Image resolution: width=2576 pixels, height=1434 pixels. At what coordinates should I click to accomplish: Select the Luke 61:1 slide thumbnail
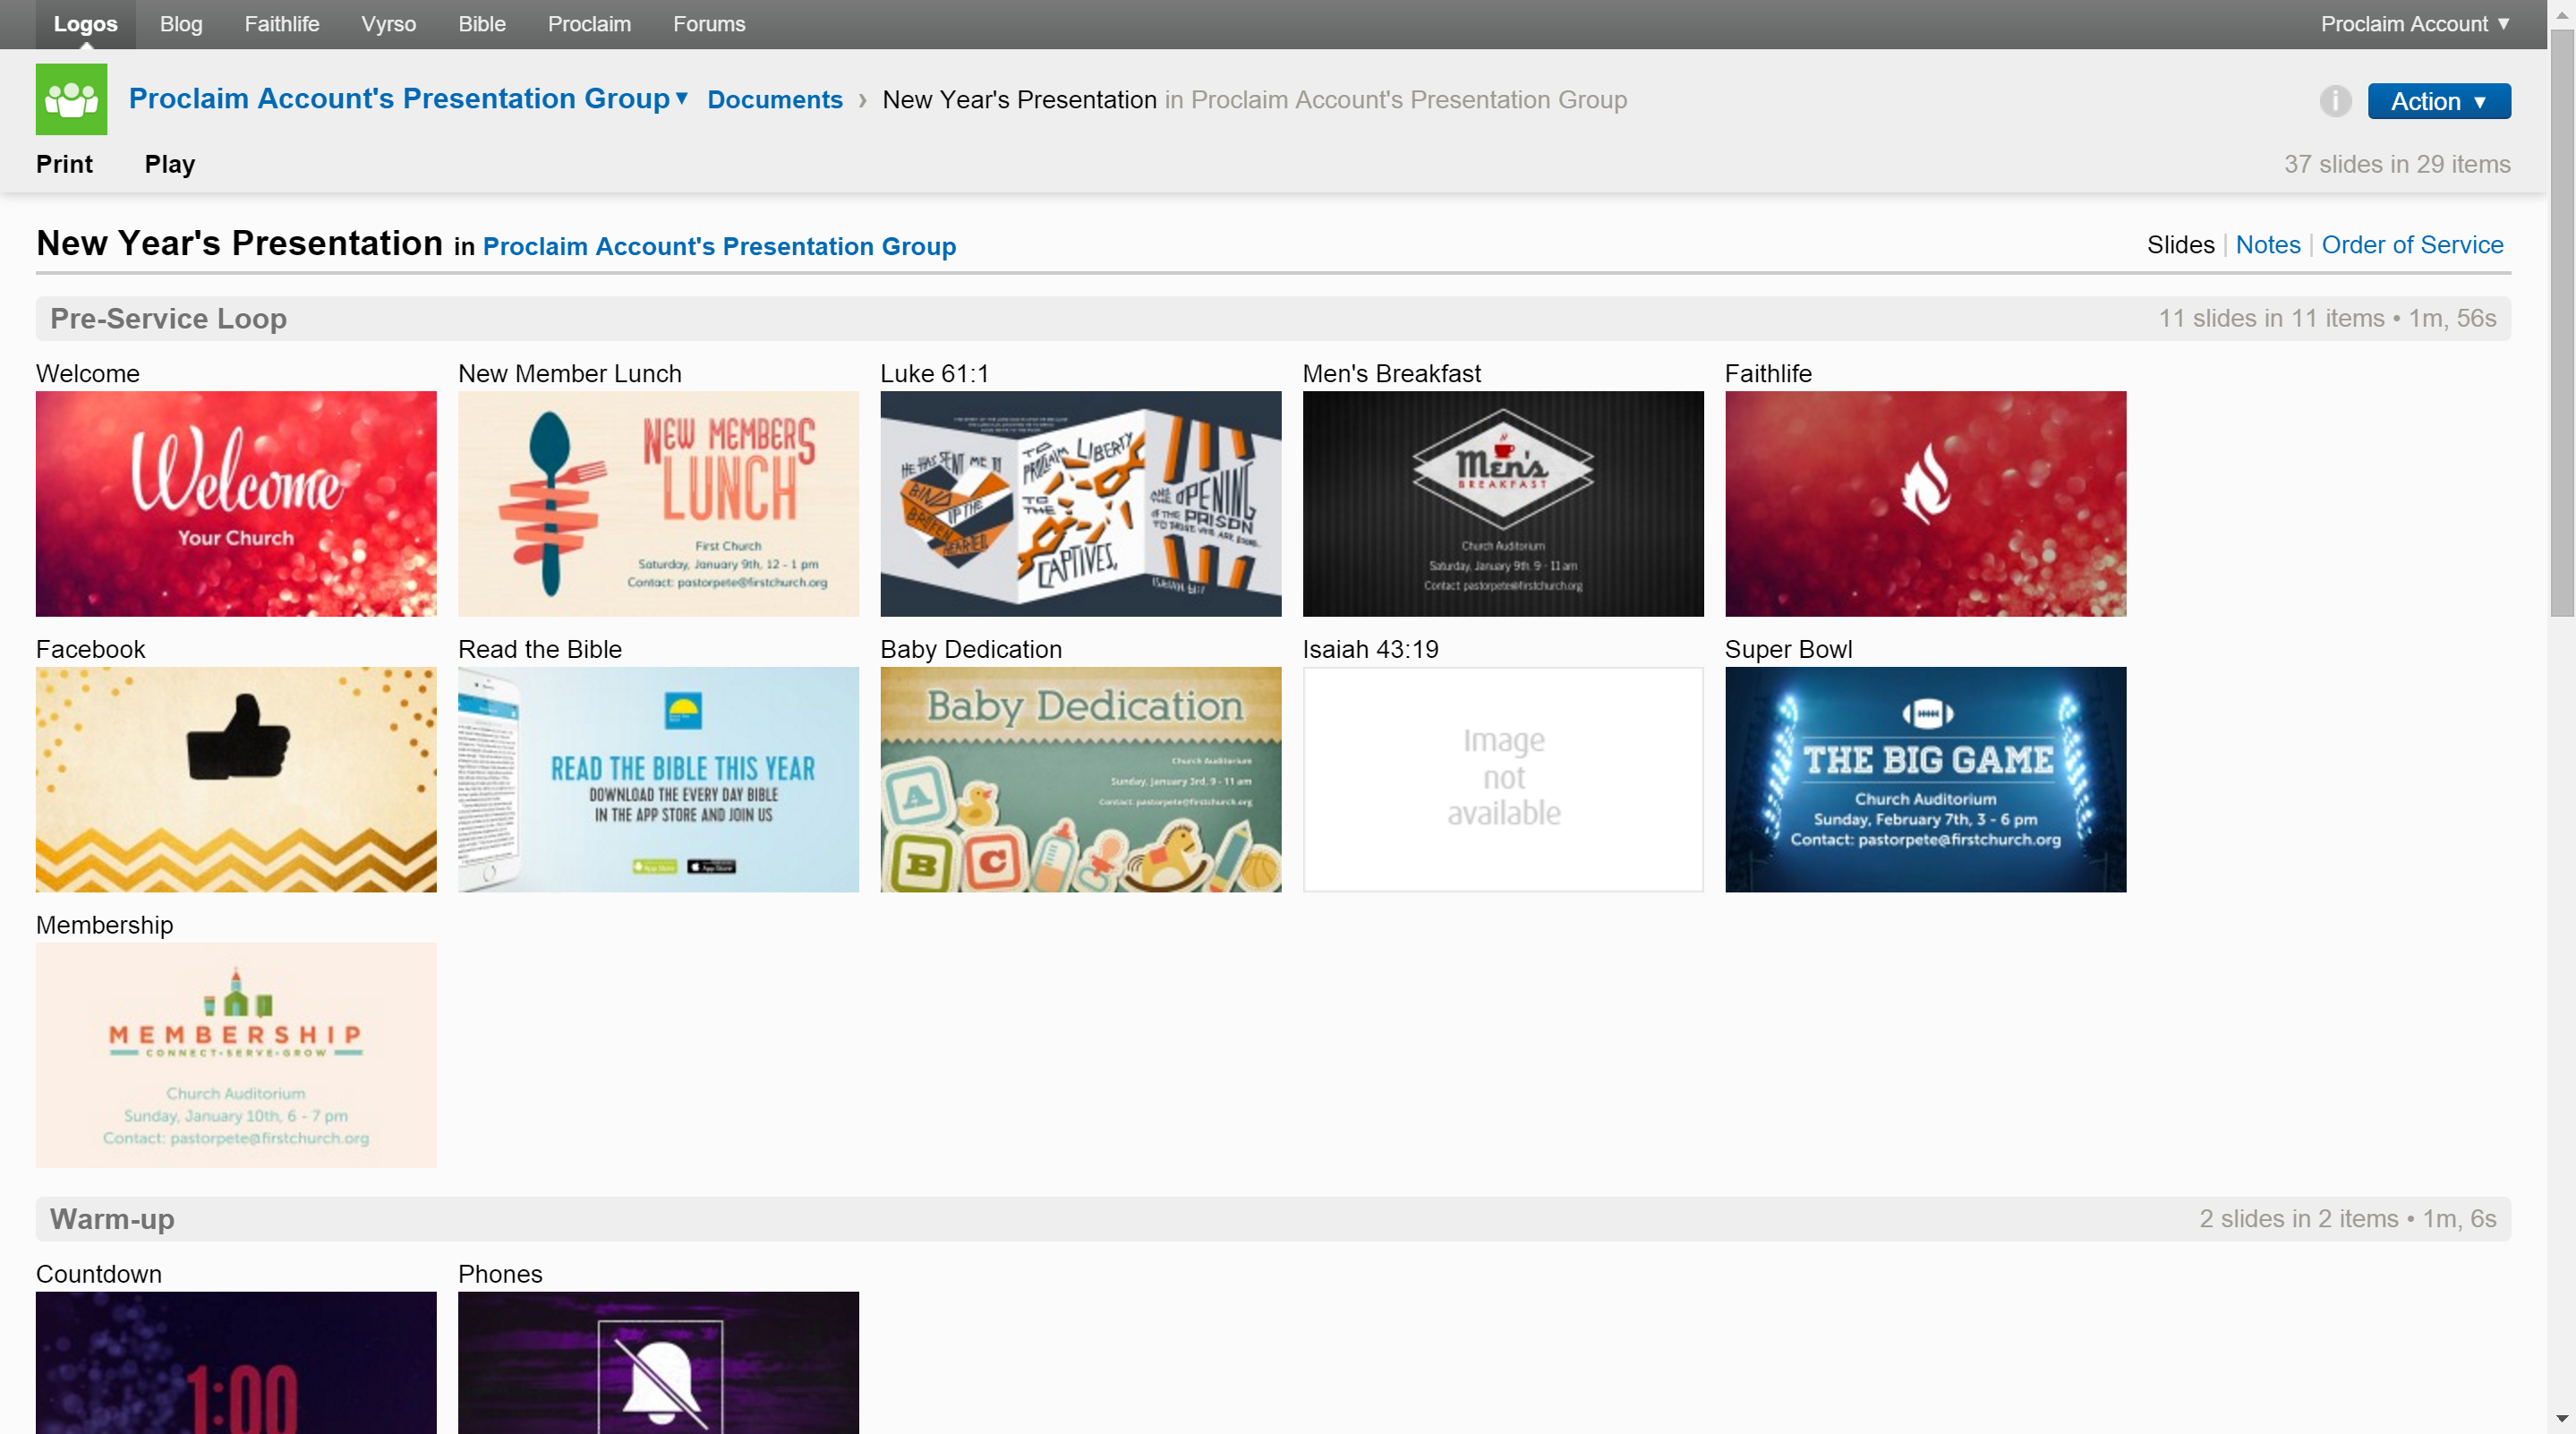[x=1080, y=504]
